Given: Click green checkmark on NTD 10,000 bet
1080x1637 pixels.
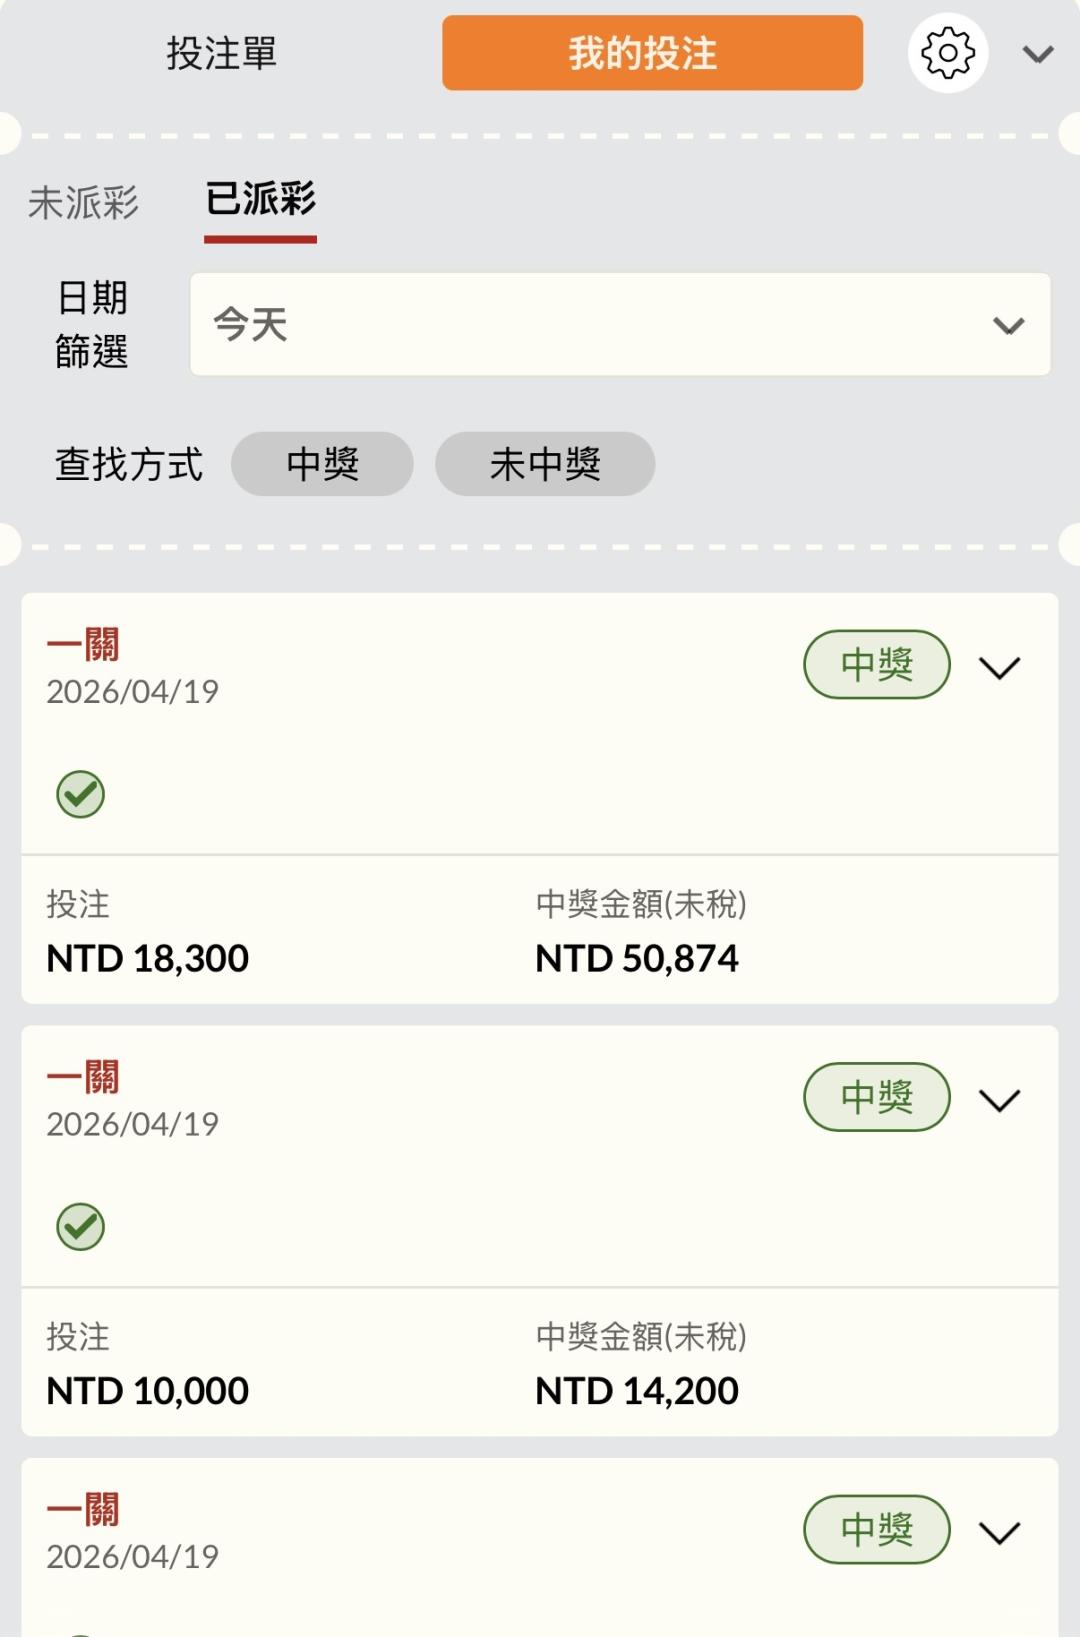Looking at the screenshot, I should [81, 1227].
